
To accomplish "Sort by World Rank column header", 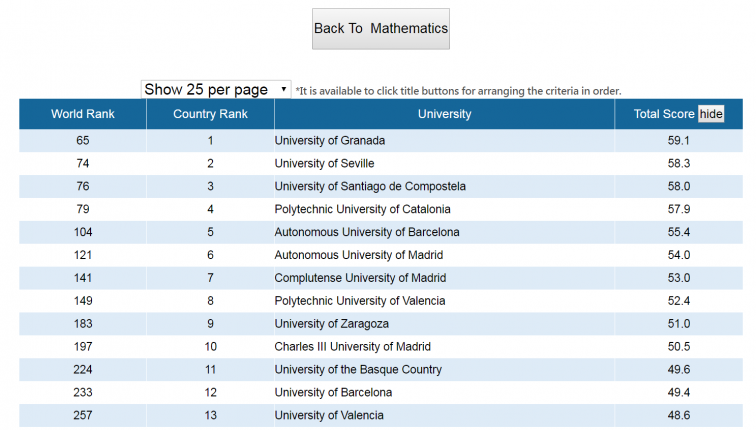I will [83, 114].
